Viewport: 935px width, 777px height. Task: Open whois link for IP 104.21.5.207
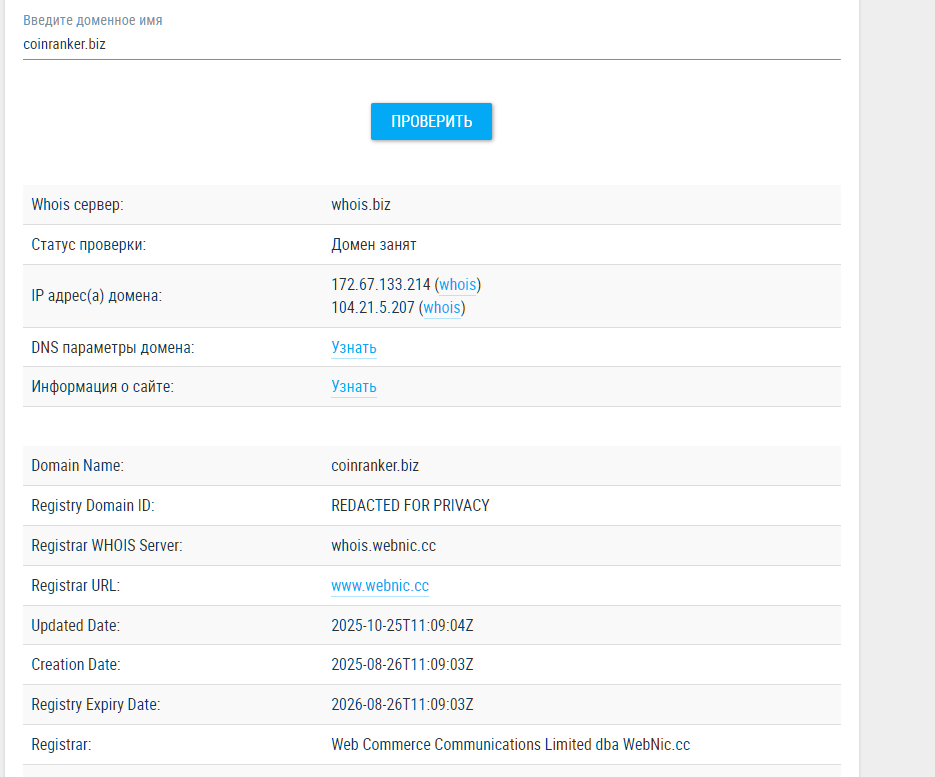pos(441,307)
